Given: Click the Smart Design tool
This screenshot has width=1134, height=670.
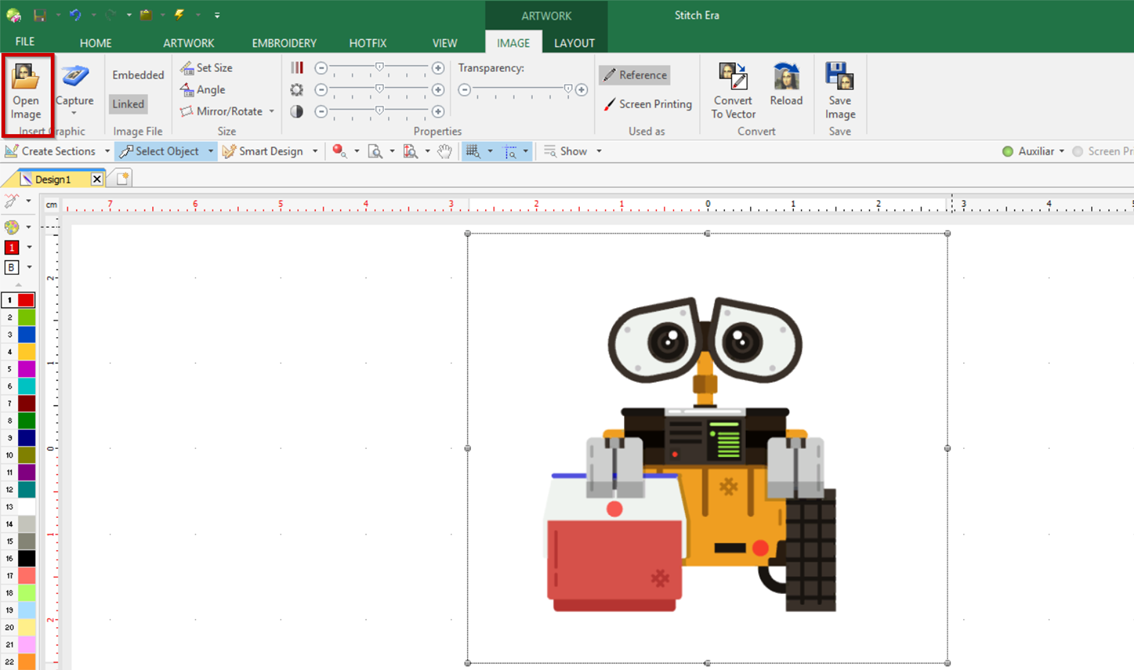Looking at the screenshot, I should coord(263,151).
